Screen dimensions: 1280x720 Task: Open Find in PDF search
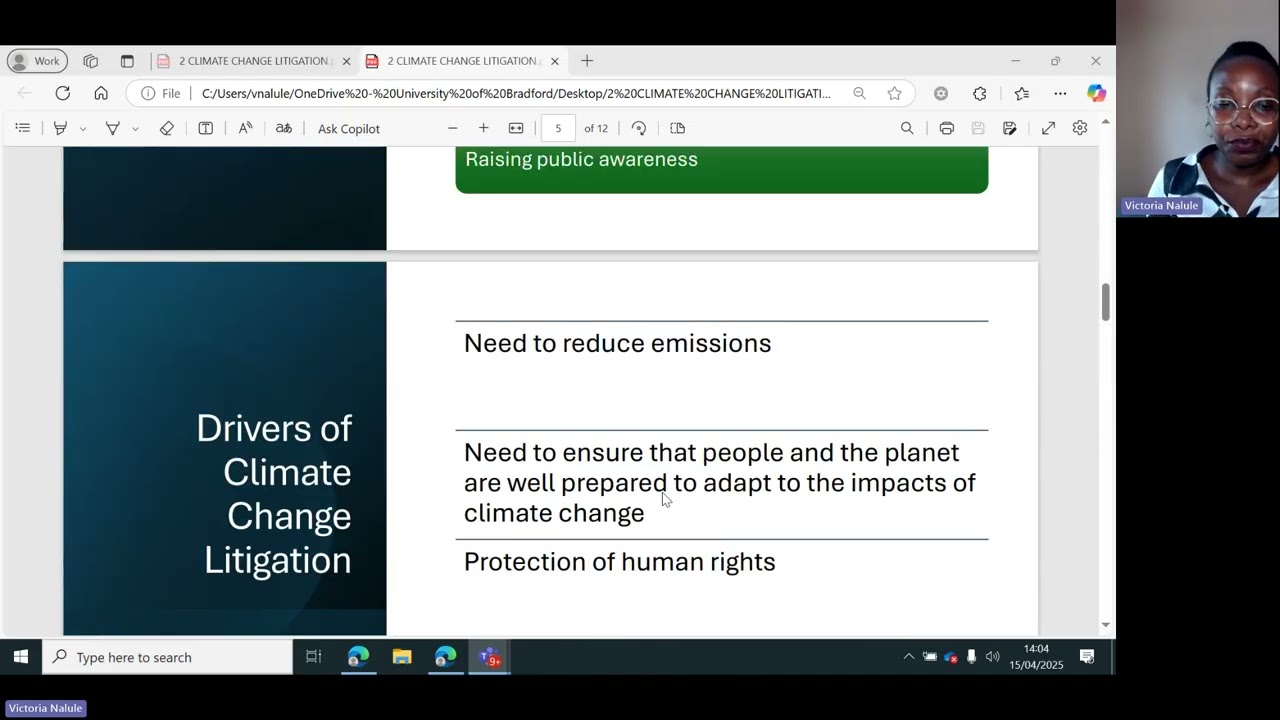(x=907, y=128)
